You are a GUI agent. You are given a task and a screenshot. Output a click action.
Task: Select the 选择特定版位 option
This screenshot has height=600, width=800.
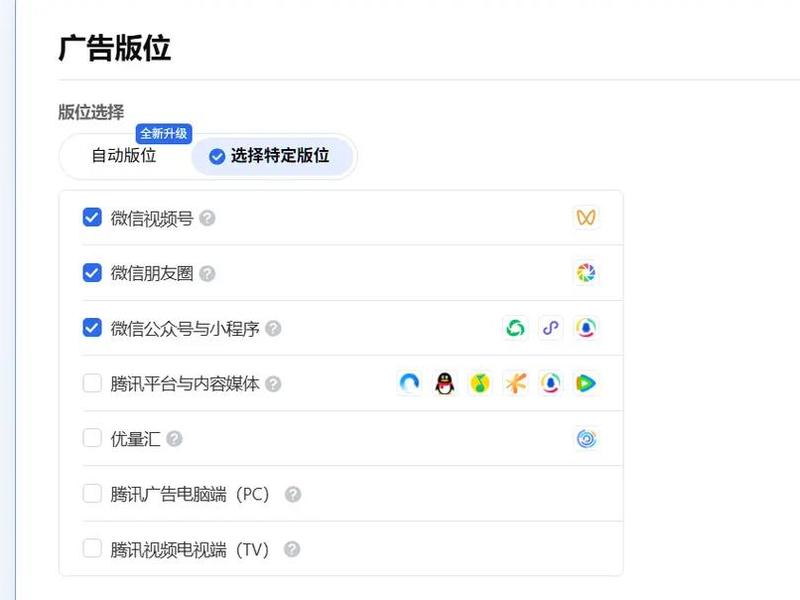272,156
